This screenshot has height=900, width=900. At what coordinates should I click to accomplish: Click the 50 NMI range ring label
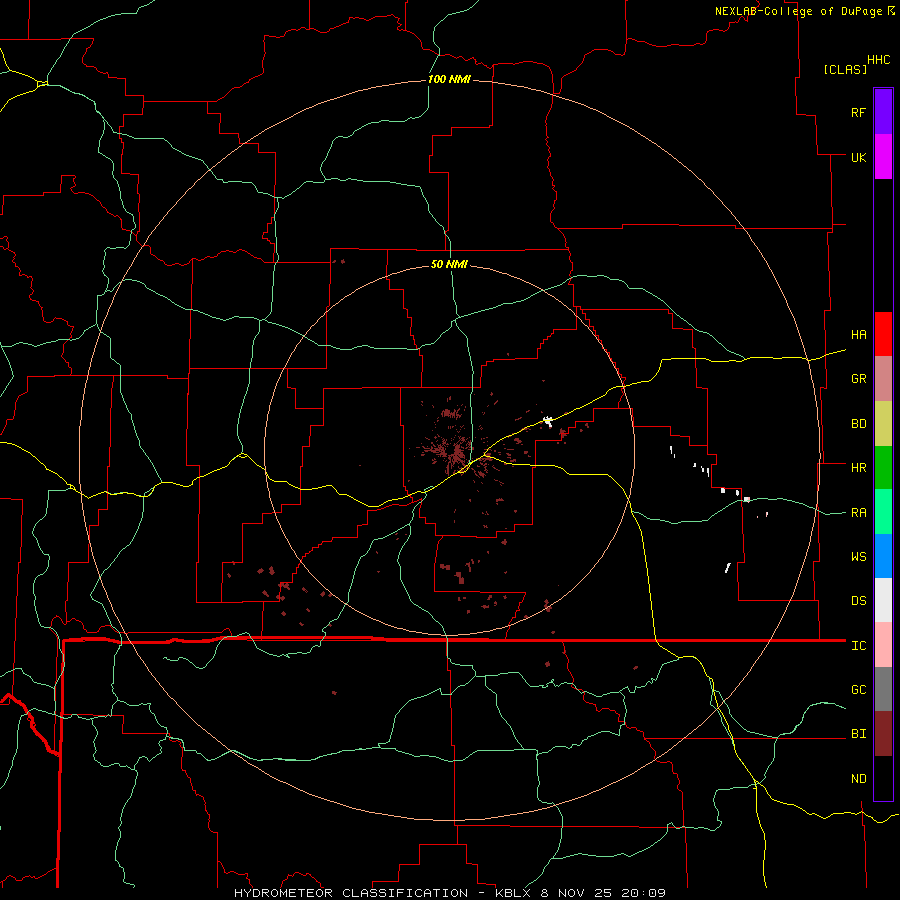coord(449,264)
